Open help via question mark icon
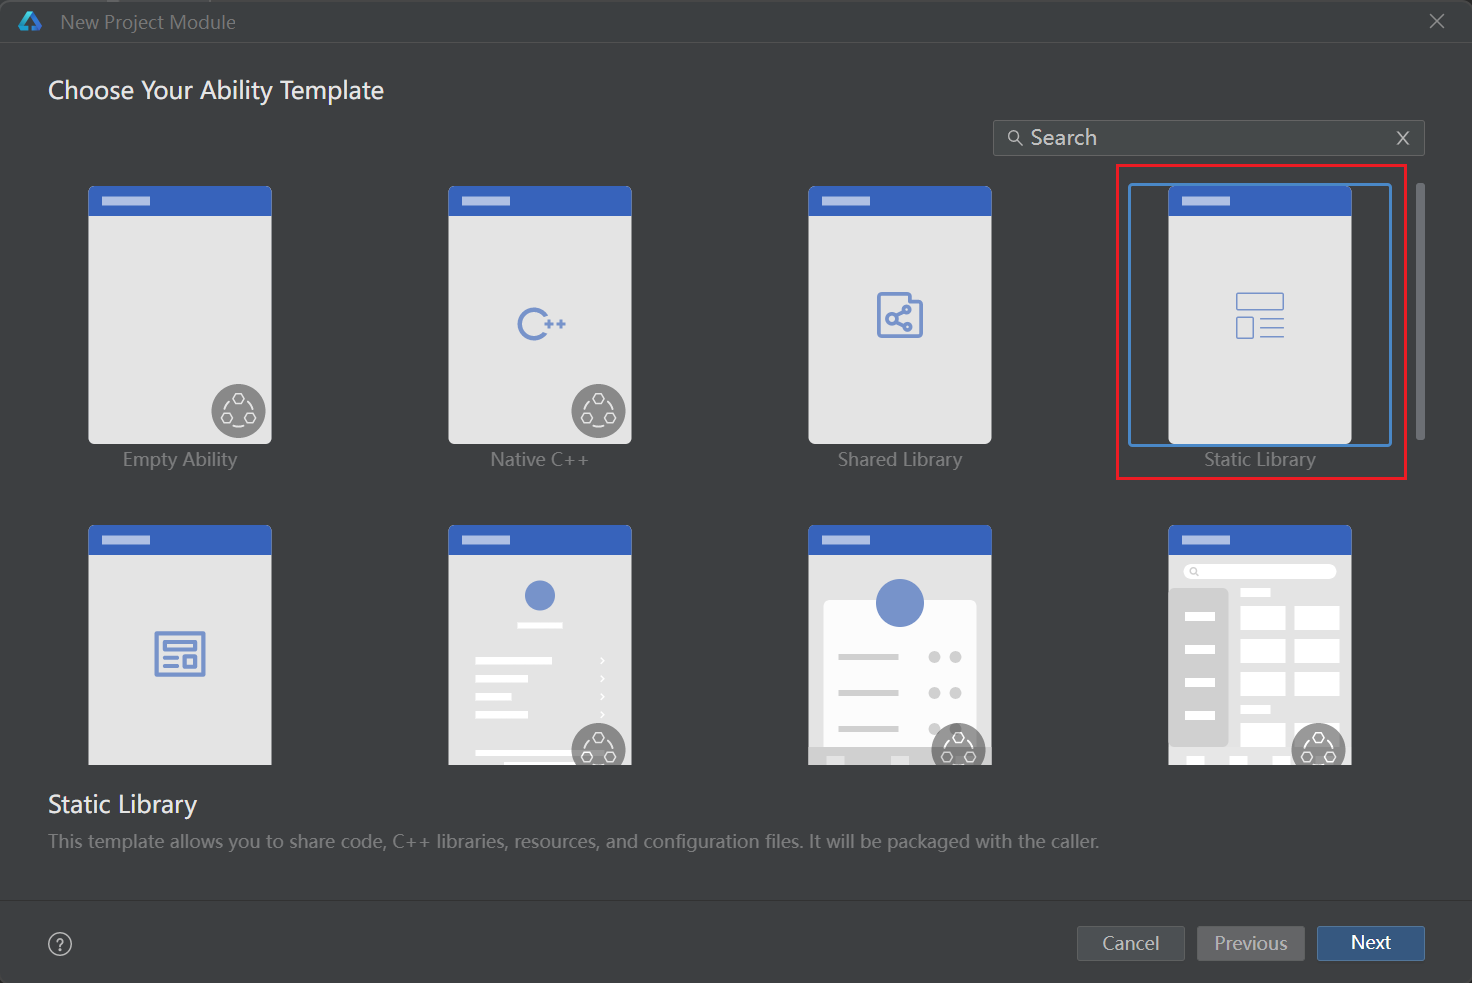This screenshot has height=983, width=1472. (60, 944)
